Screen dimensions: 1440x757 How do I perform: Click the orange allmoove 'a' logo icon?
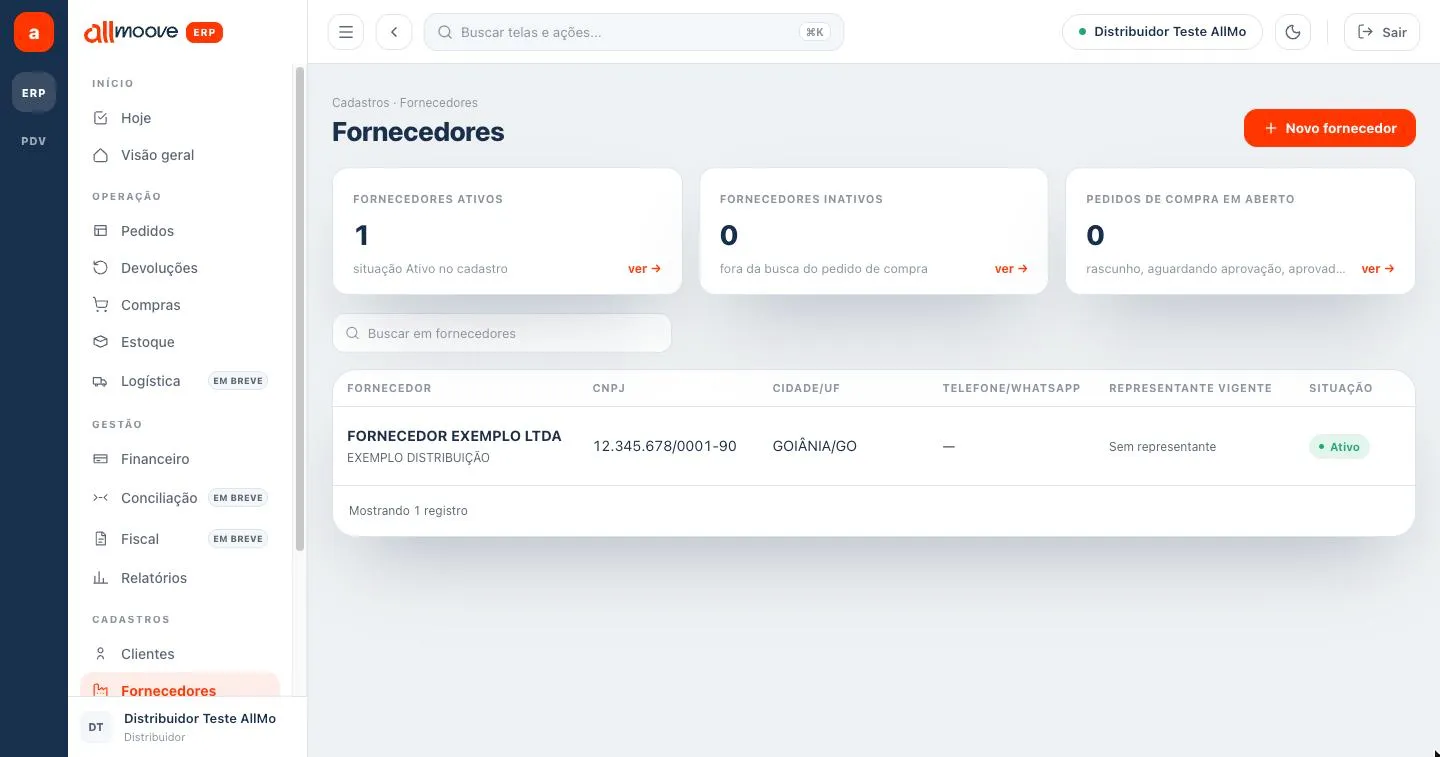(x=34, y=32)
